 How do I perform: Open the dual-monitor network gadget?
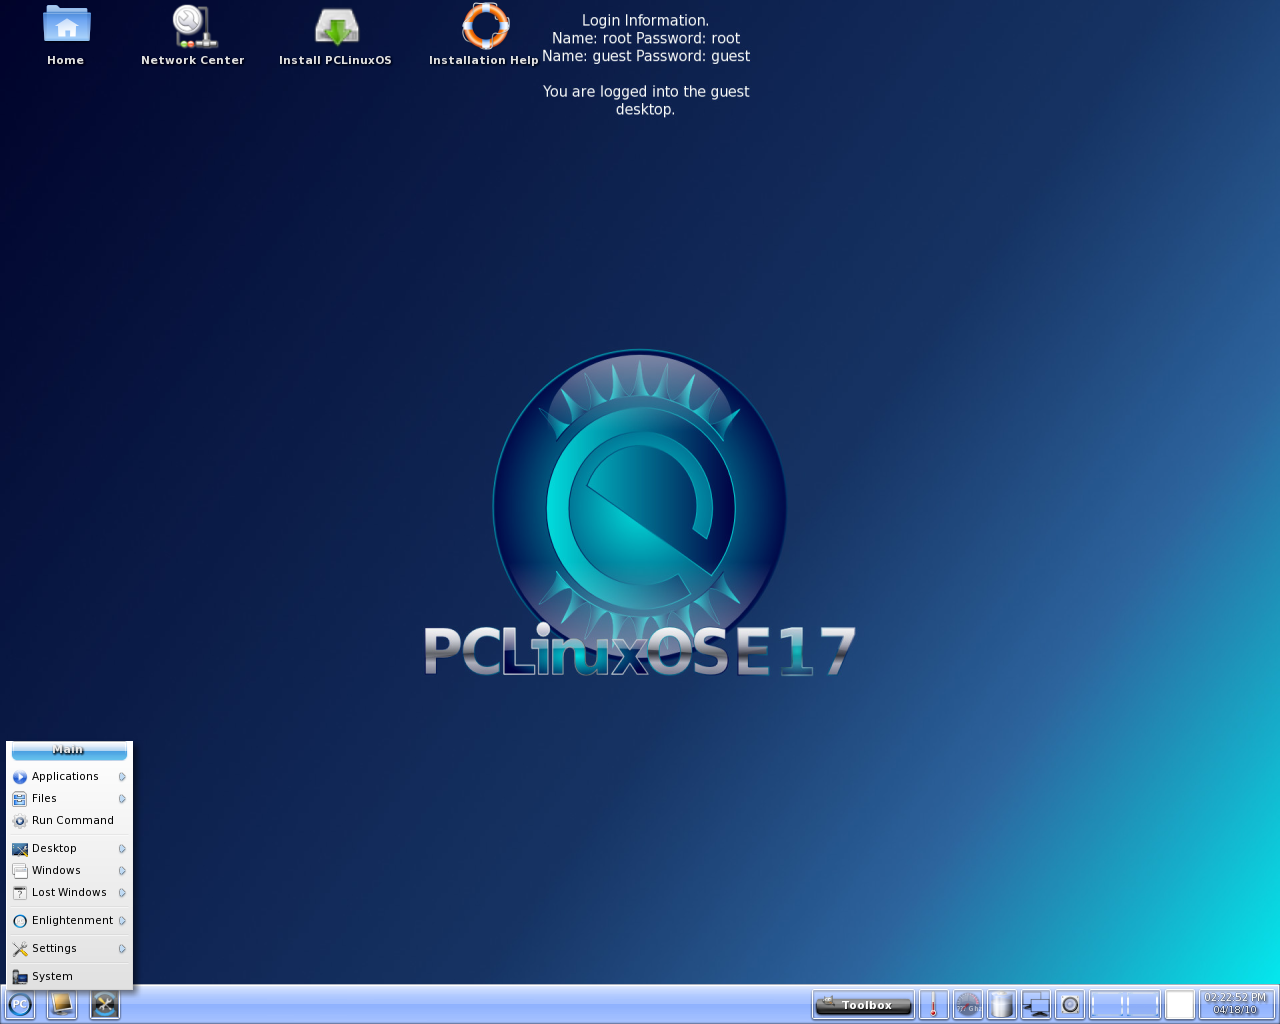[1036, 1004]
